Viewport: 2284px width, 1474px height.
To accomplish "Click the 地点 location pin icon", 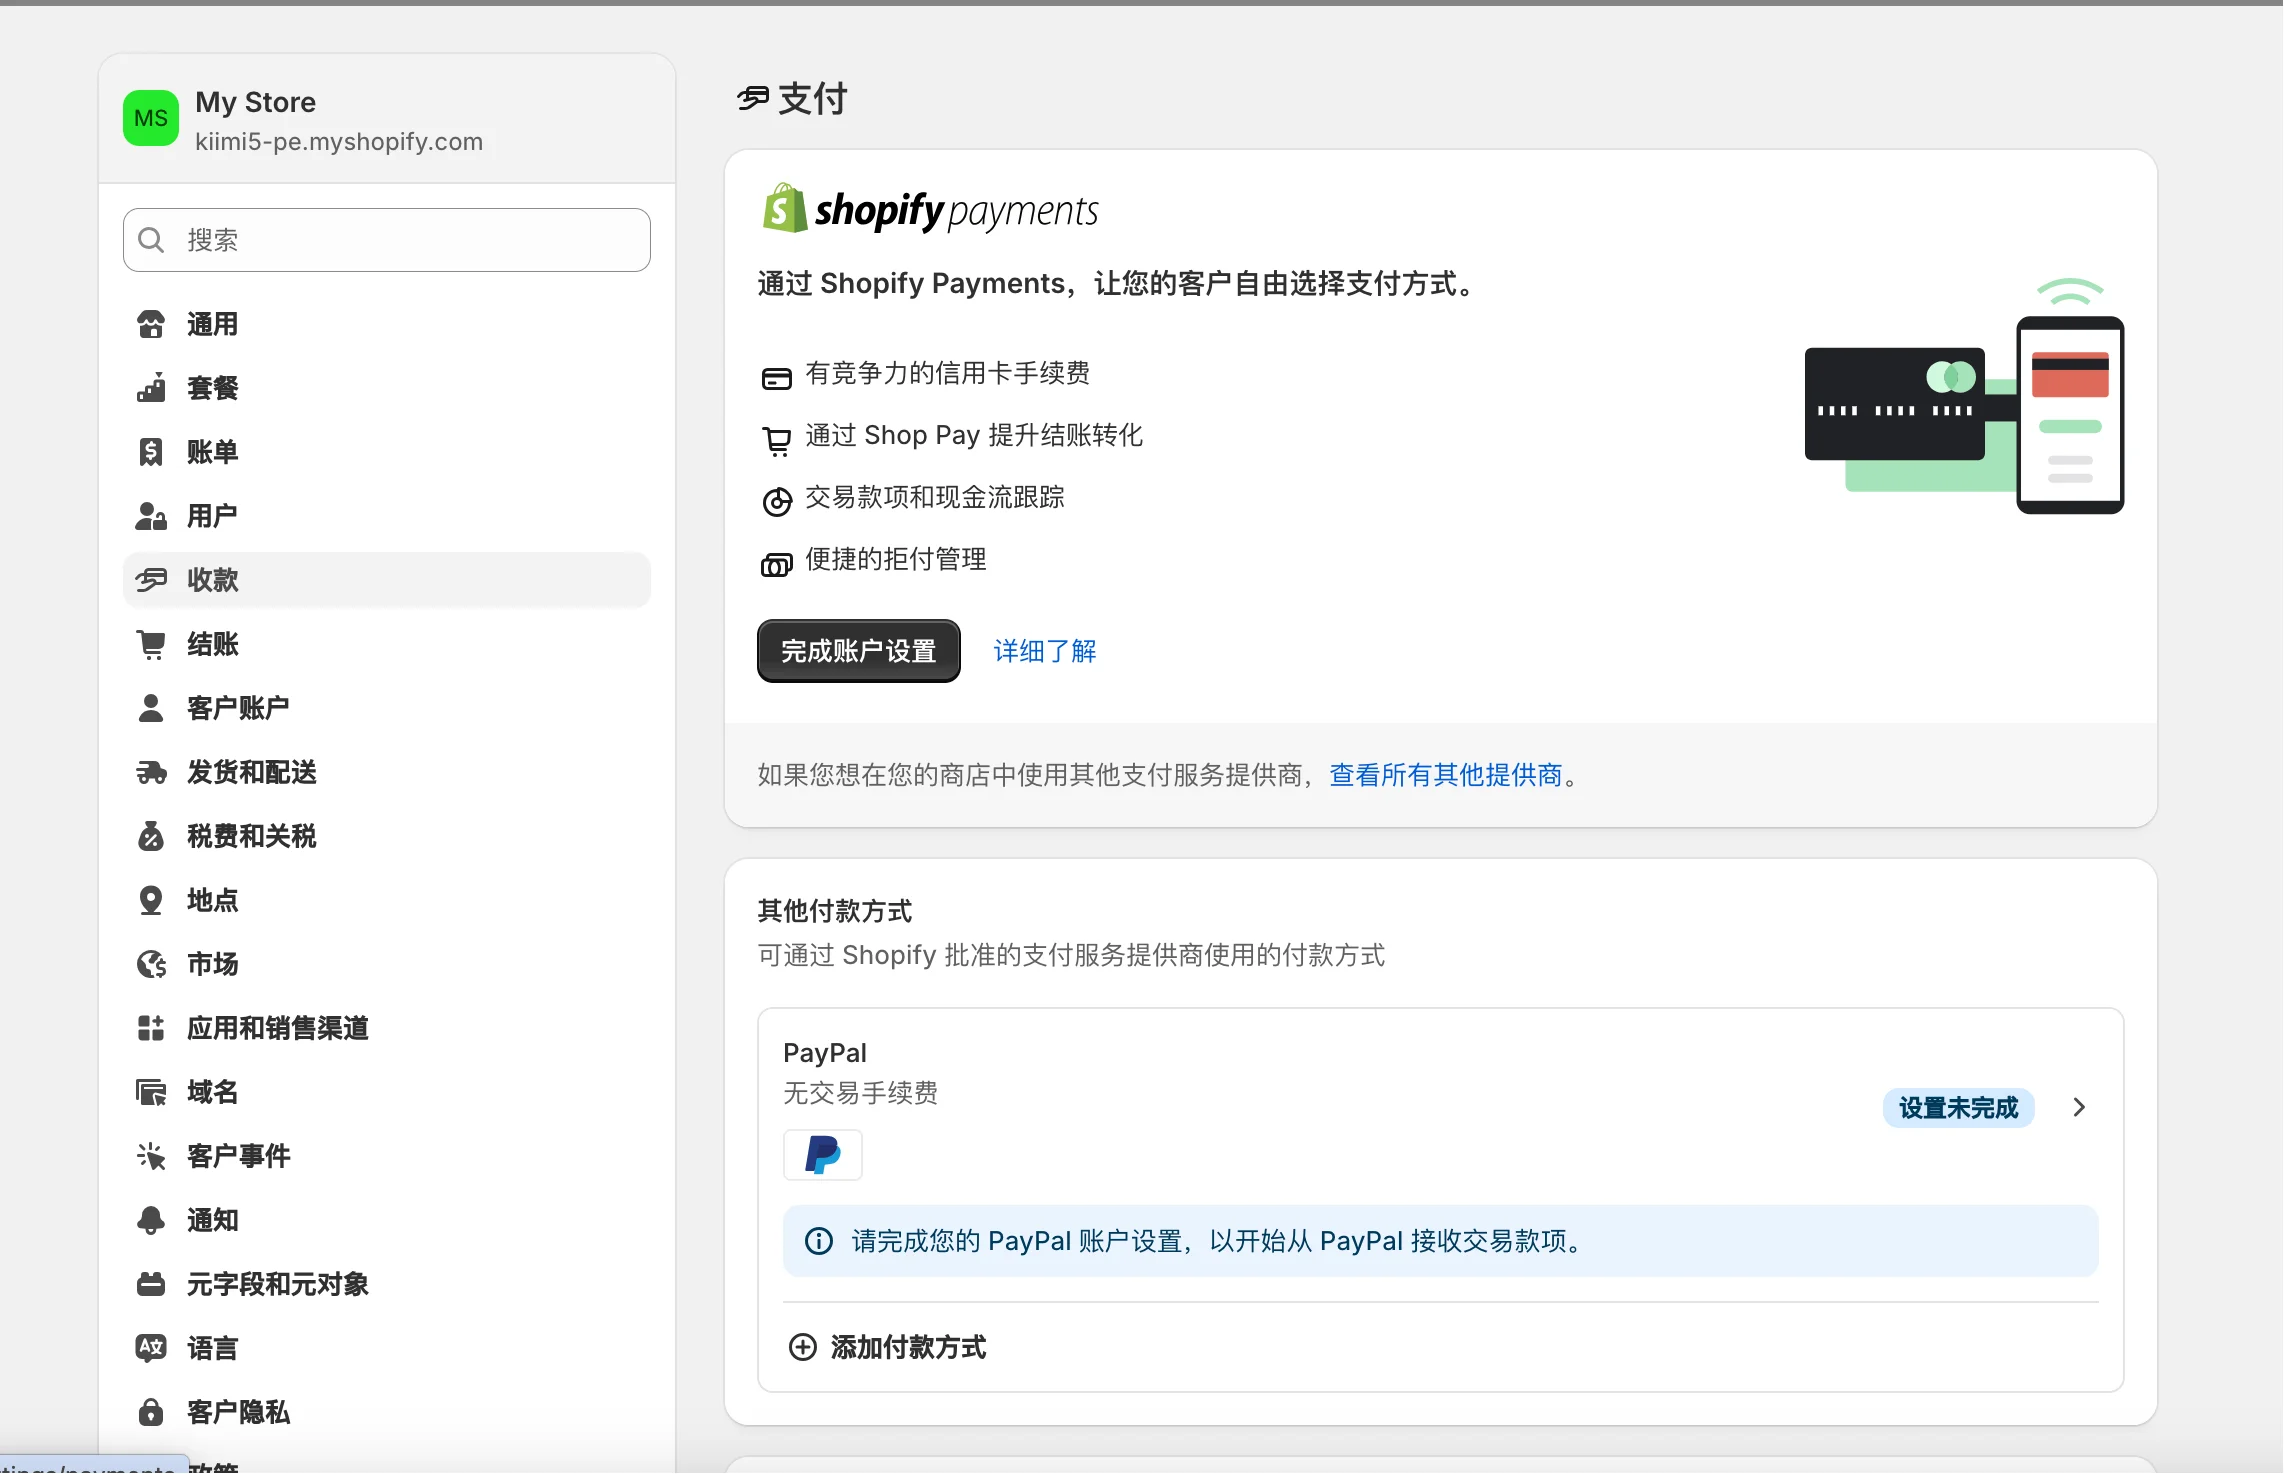I will click(x=151, y=900).
